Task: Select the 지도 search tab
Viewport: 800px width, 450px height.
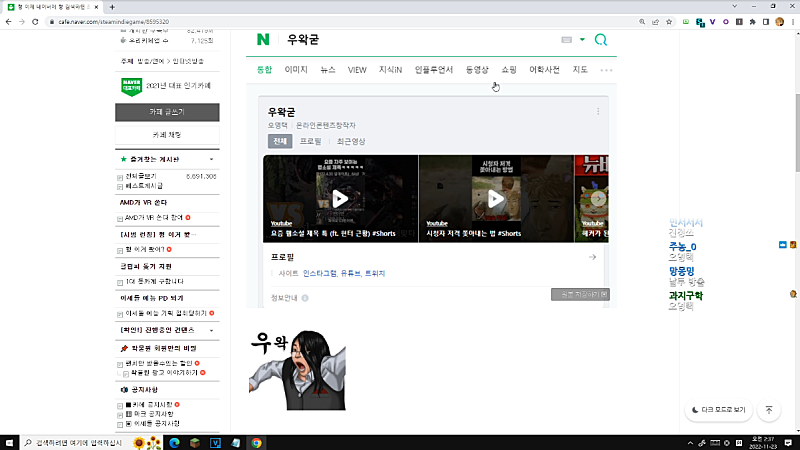Action: tap(580, 70)
